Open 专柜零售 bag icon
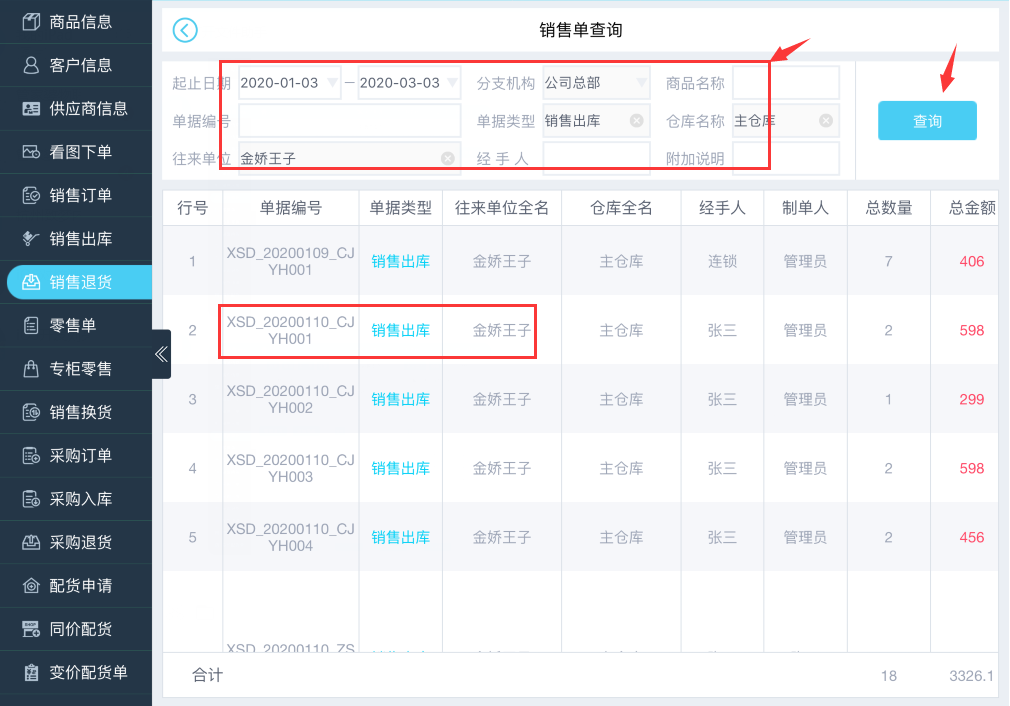 coord(31,369)
